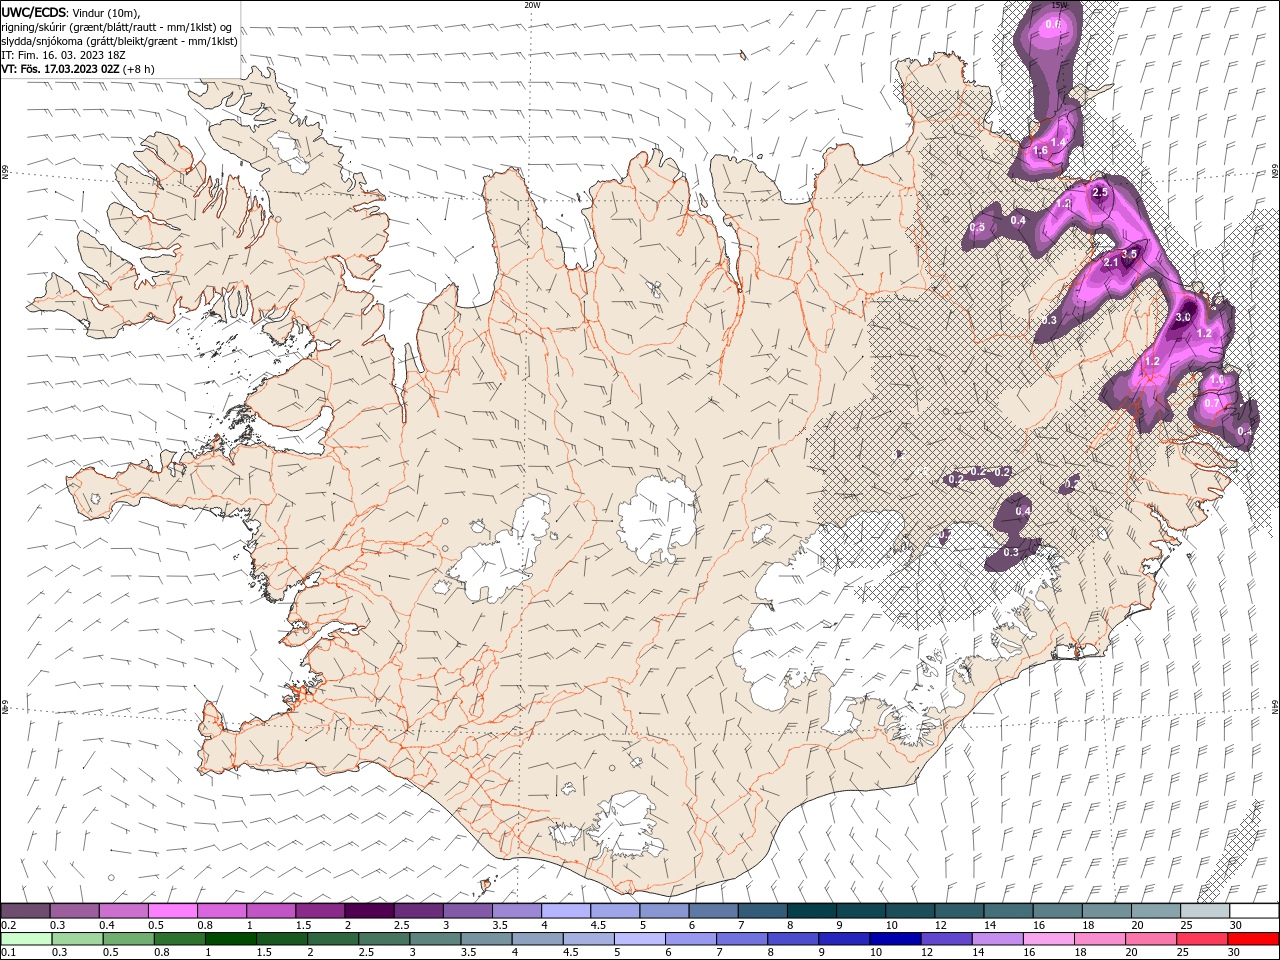Click the '15W' longitude label at top
The image size is (1280, 960).
[1060, 5]
